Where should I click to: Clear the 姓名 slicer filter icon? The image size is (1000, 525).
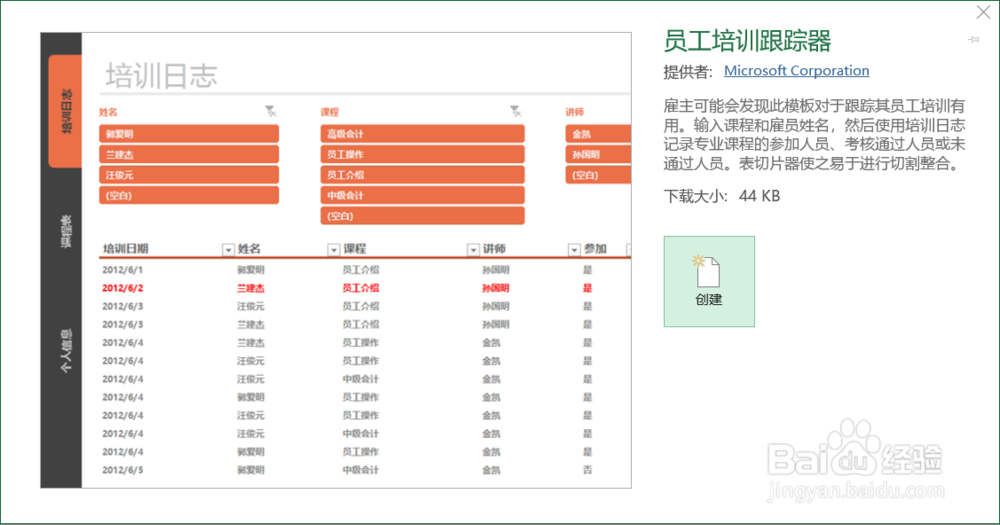click(270, 112)
